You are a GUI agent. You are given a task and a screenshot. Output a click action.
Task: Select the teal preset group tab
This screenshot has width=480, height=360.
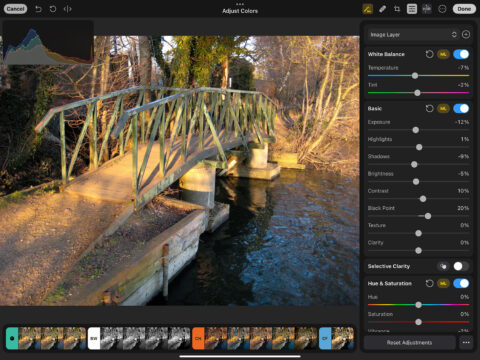click(x=12, y=338)
